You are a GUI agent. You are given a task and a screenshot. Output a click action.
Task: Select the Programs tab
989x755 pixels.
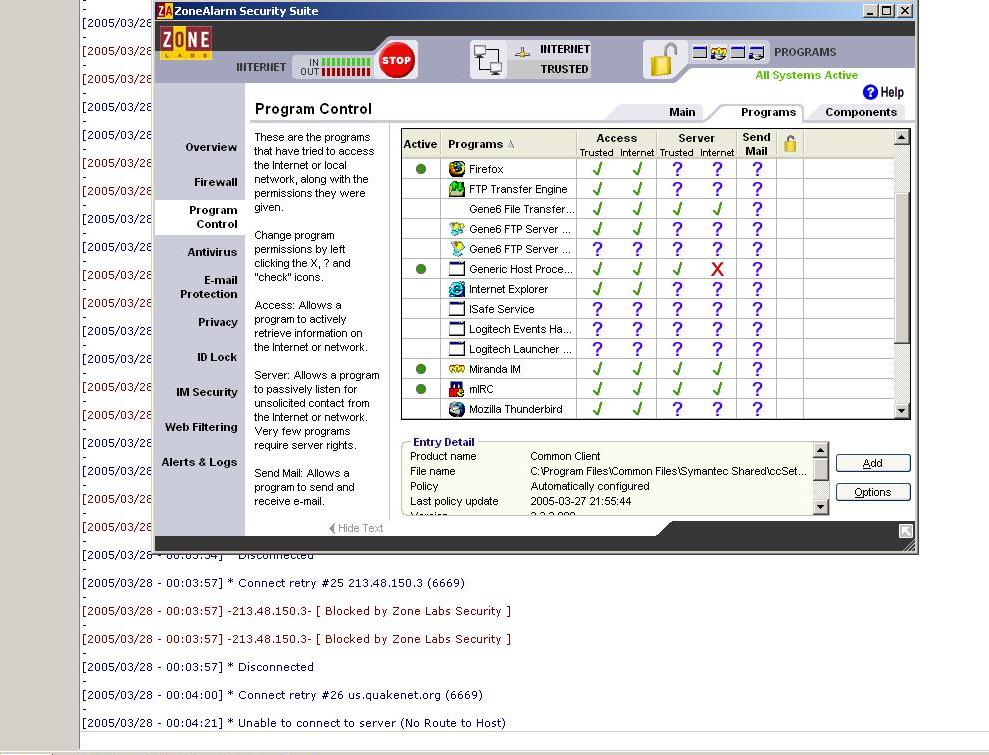[x=768, y=112]
